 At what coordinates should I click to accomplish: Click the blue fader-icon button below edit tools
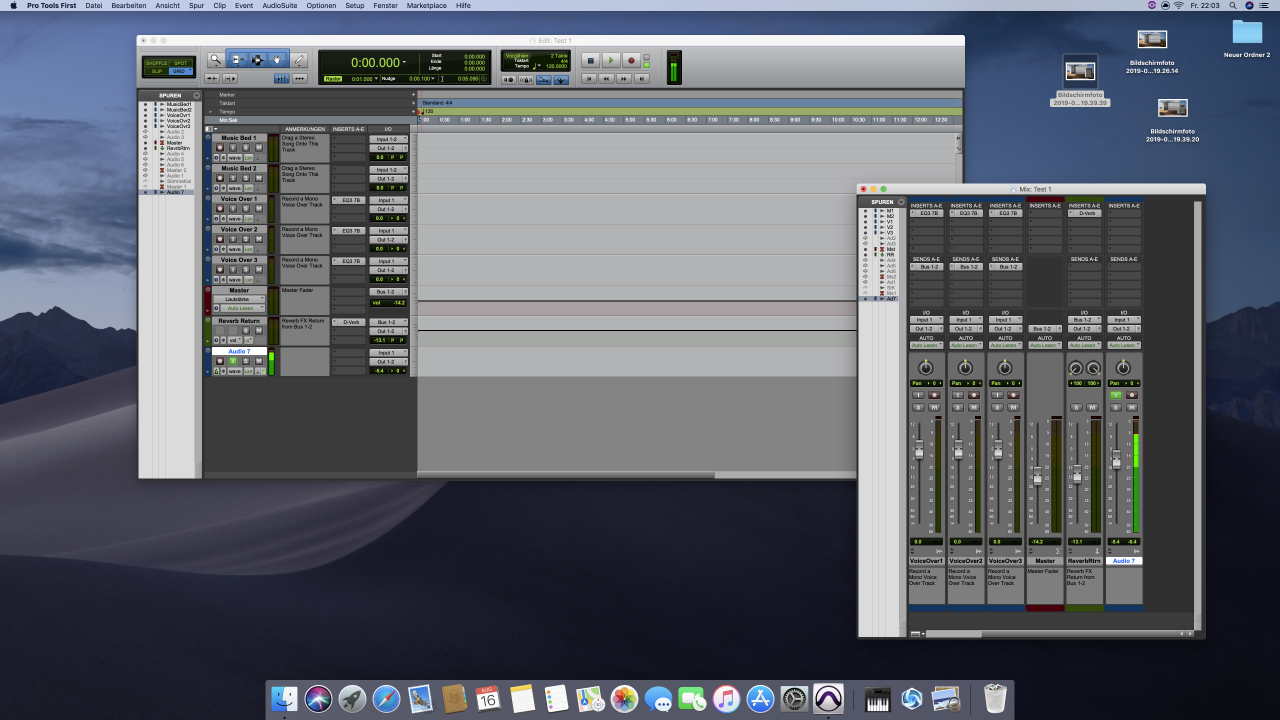tap(282, 78)
